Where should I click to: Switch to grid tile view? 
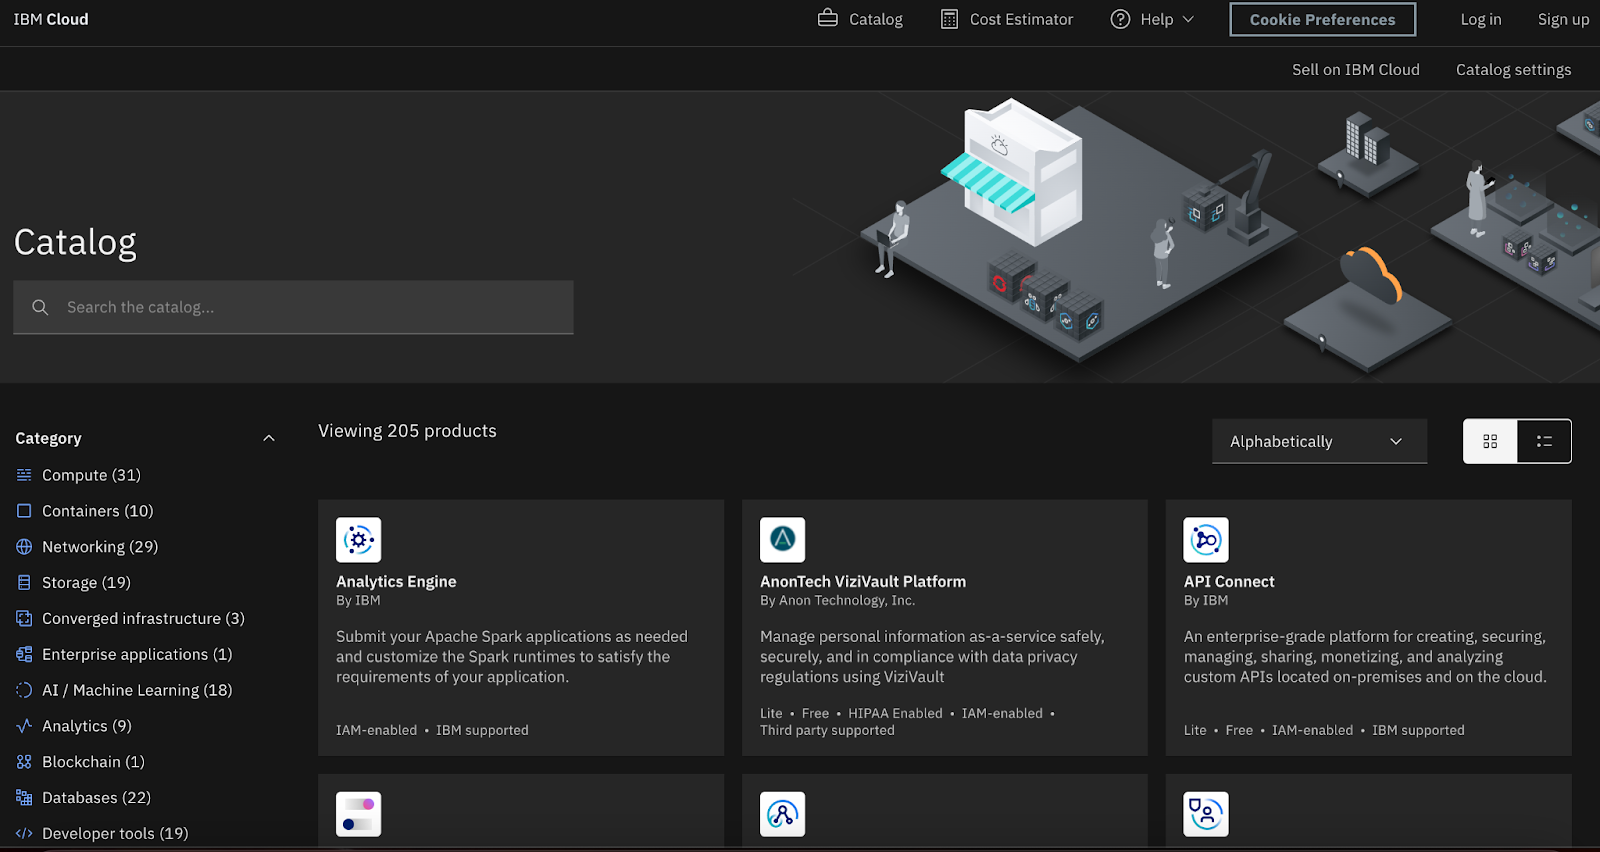click(1490, 441)
